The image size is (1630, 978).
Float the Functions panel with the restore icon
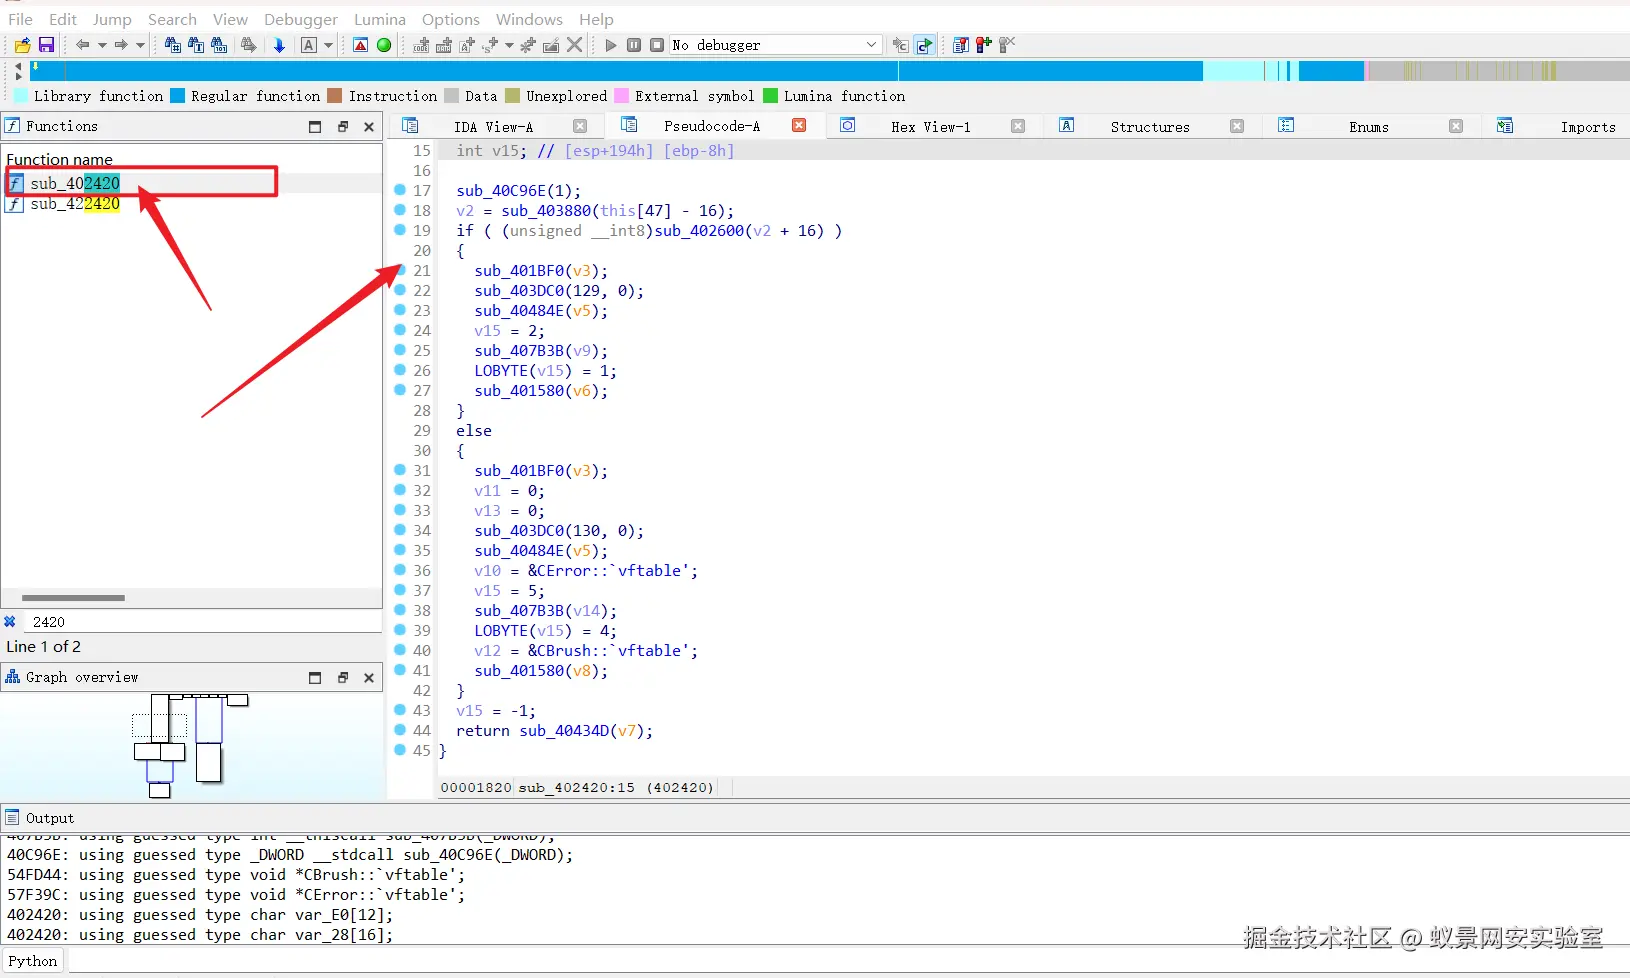[x=343, y=126]
